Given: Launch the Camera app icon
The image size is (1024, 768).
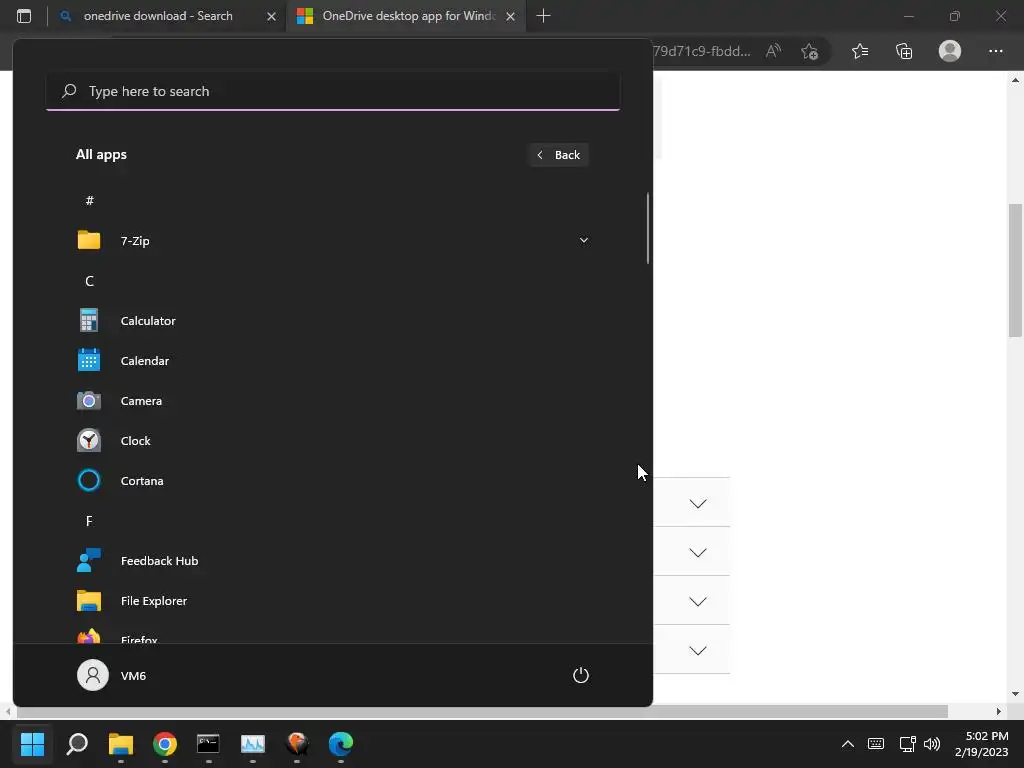Looking at the screenshot, I should (89, 400).
